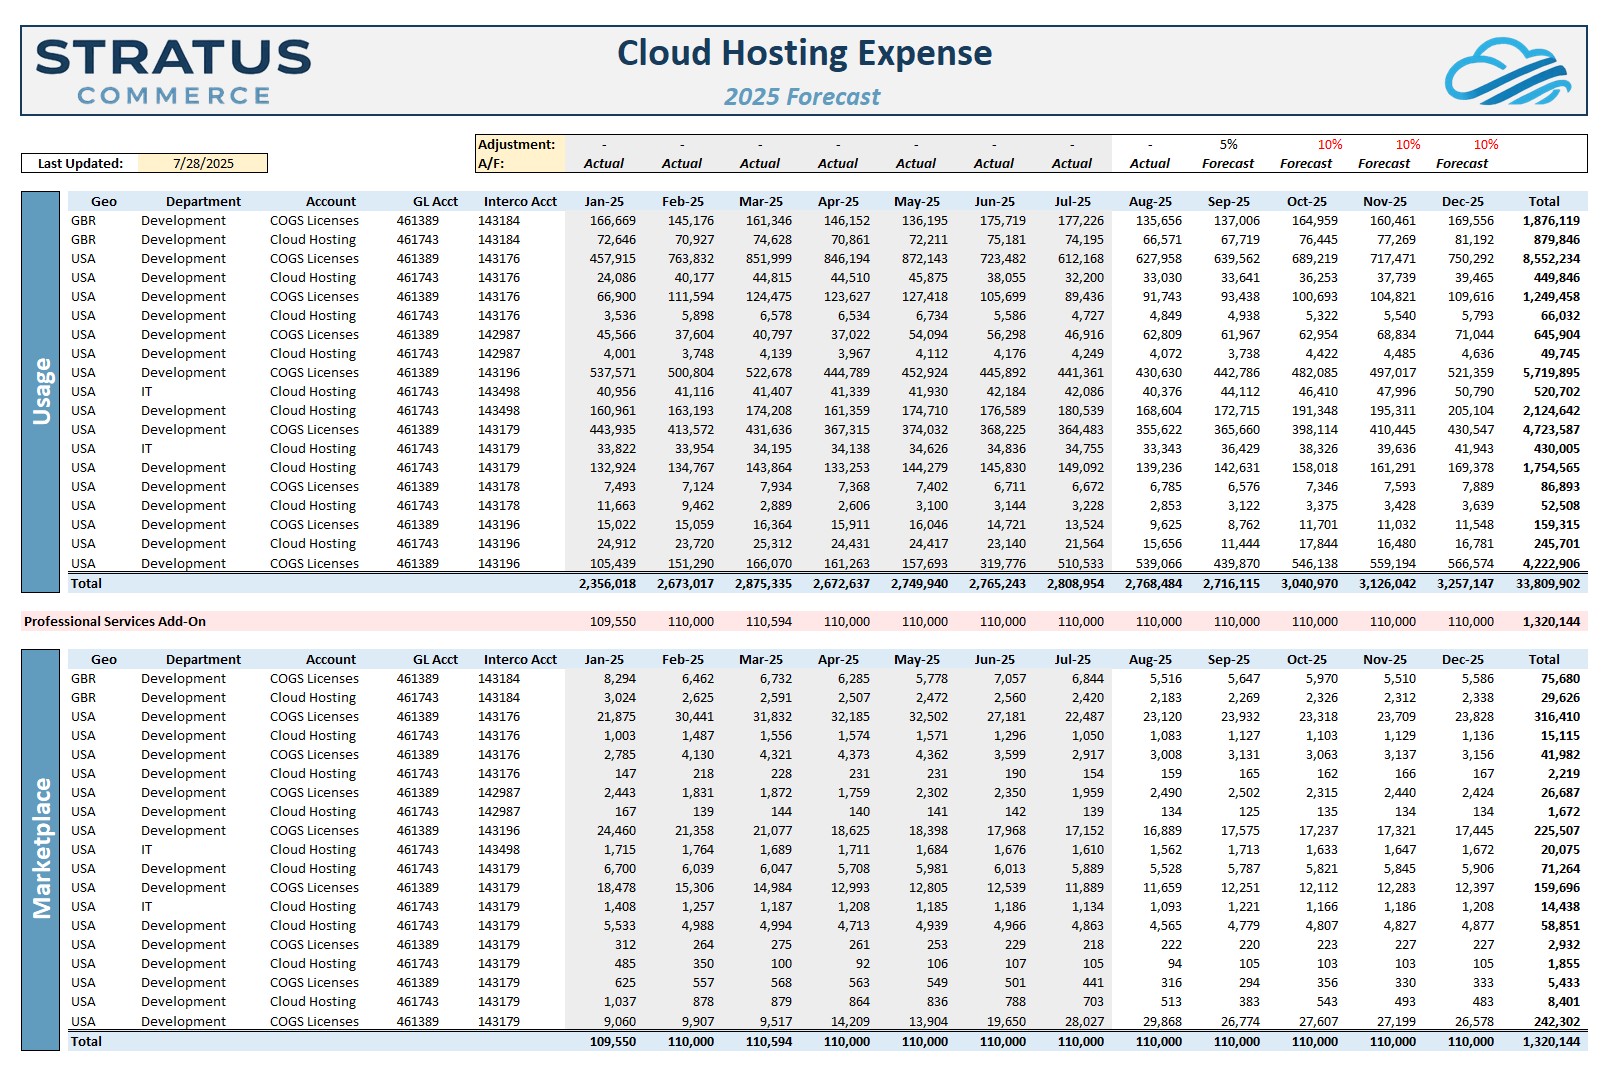Select Marketplace cell 242,302
1611x1068 pixels.
pos(1557,1021)
